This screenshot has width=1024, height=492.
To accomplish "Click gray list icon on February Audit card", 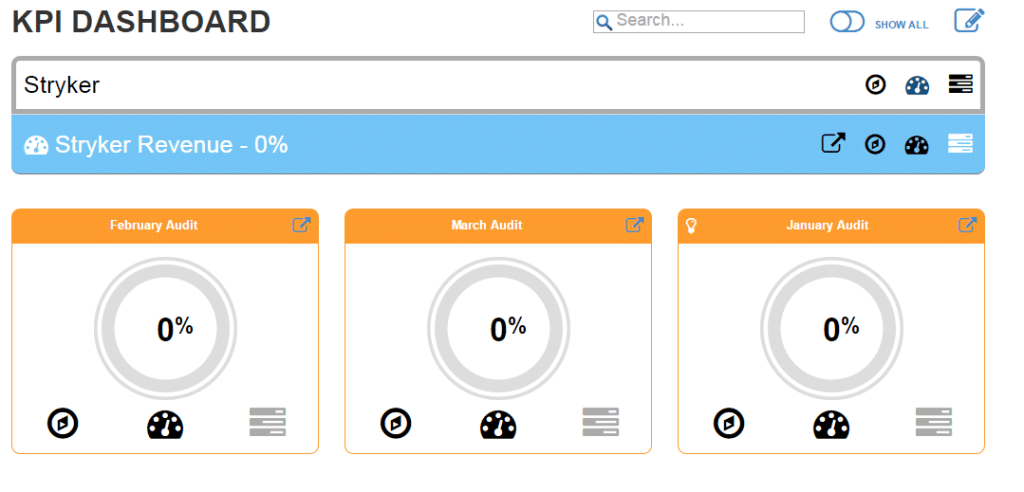I will [268, 422].
